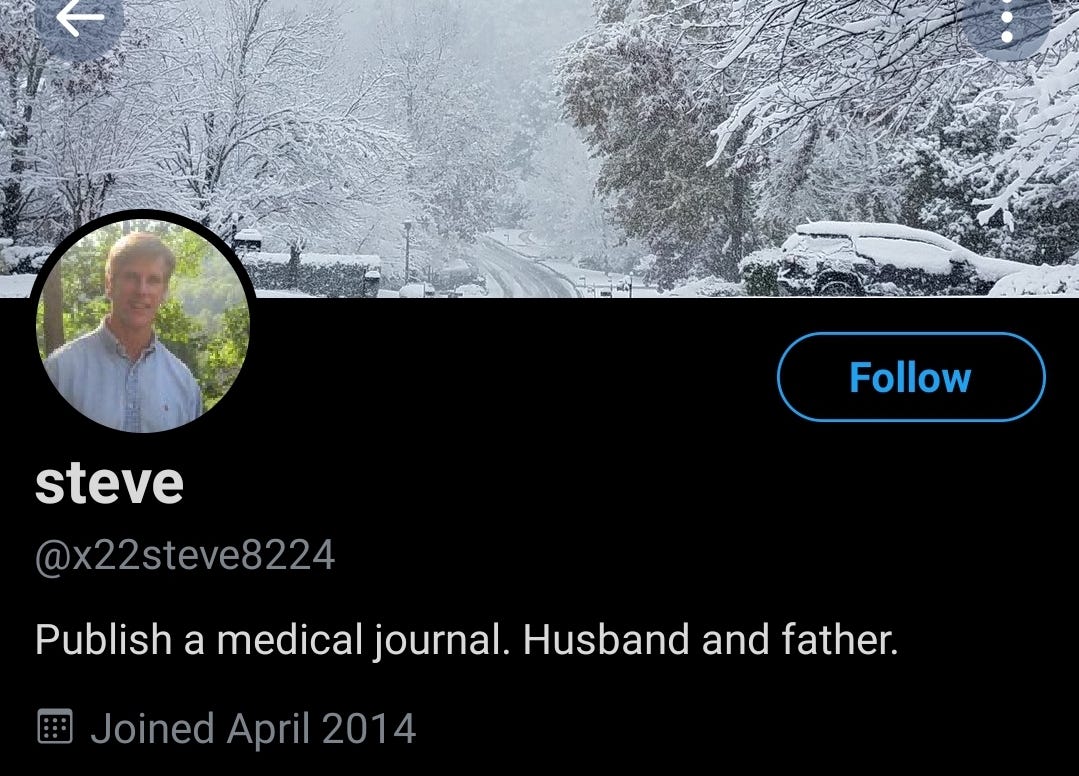1079x776 pixels.
Task: Tap the snowy road in the banner
Action: (520, 268)
